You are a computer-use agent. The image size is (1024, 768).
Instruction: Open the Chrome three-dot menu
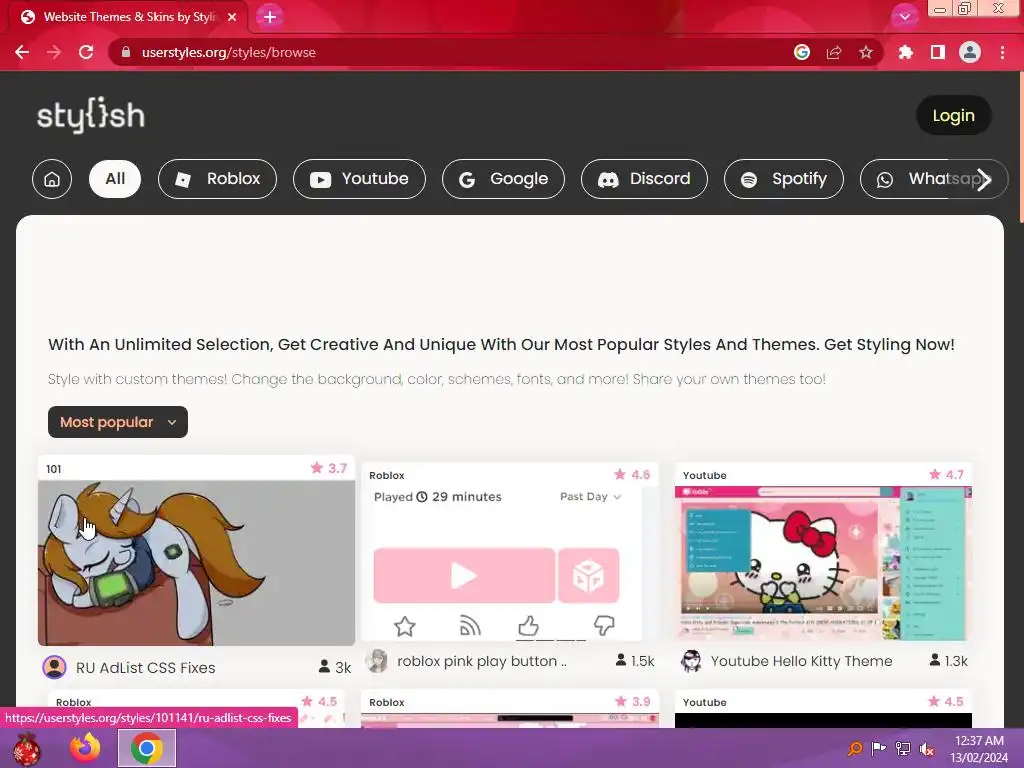pyautogui.click(x=1002, y=52)
